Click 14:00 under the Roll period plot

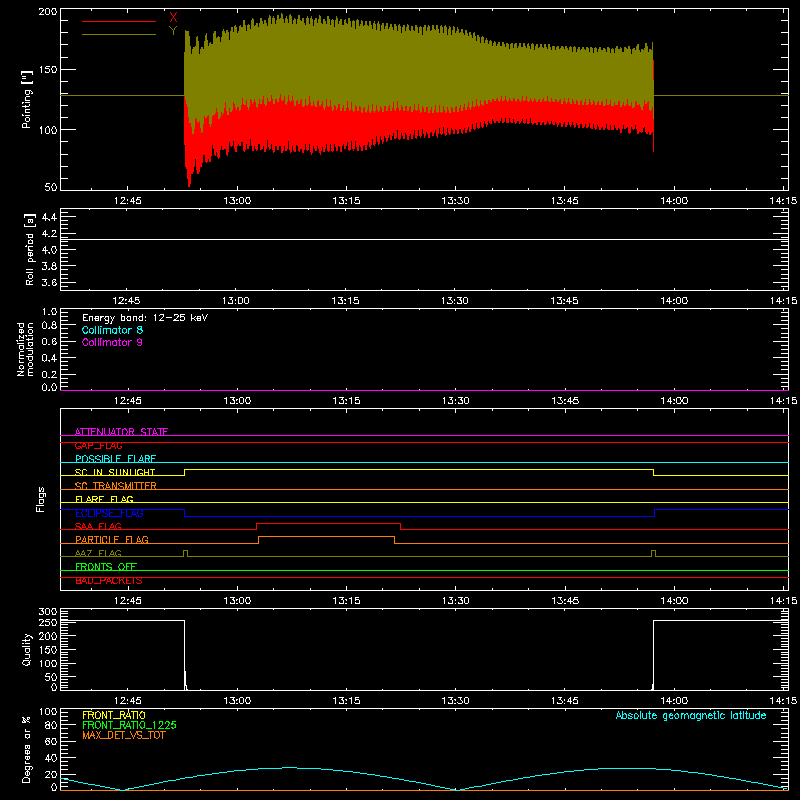(x=674, y=301)
